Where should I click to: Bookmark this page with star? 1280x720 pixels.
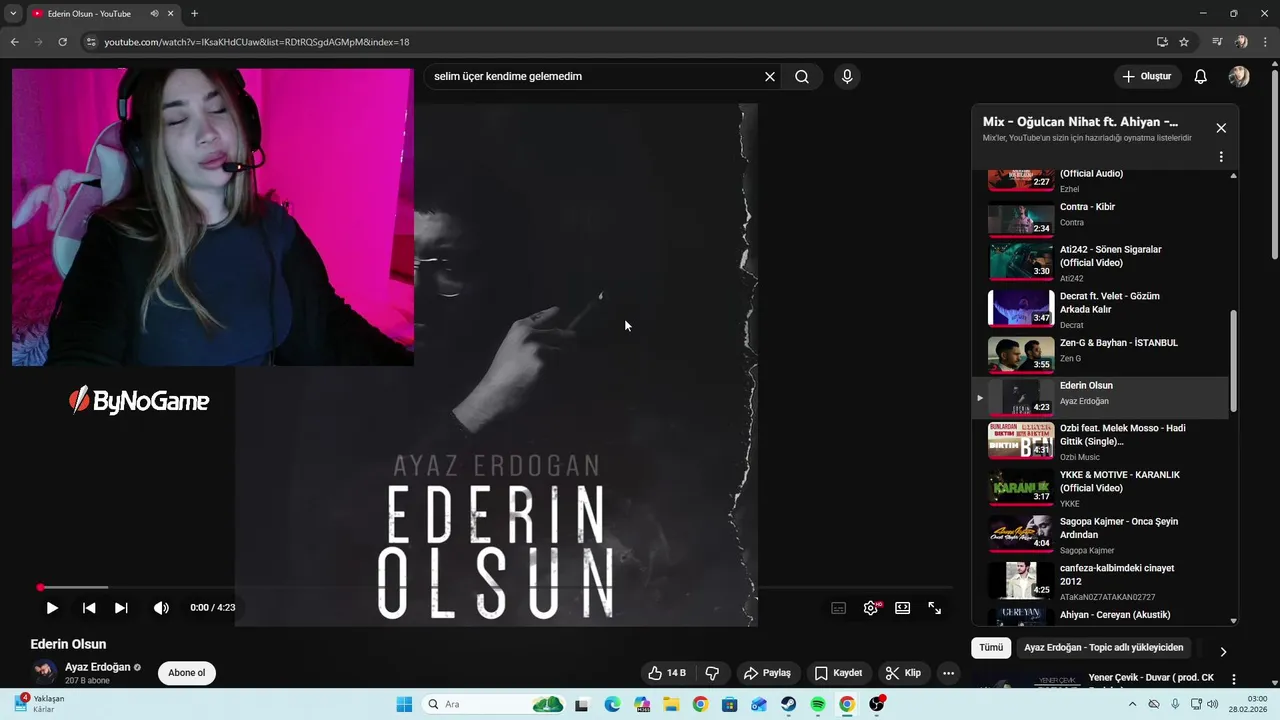[x=1184, y=42]
